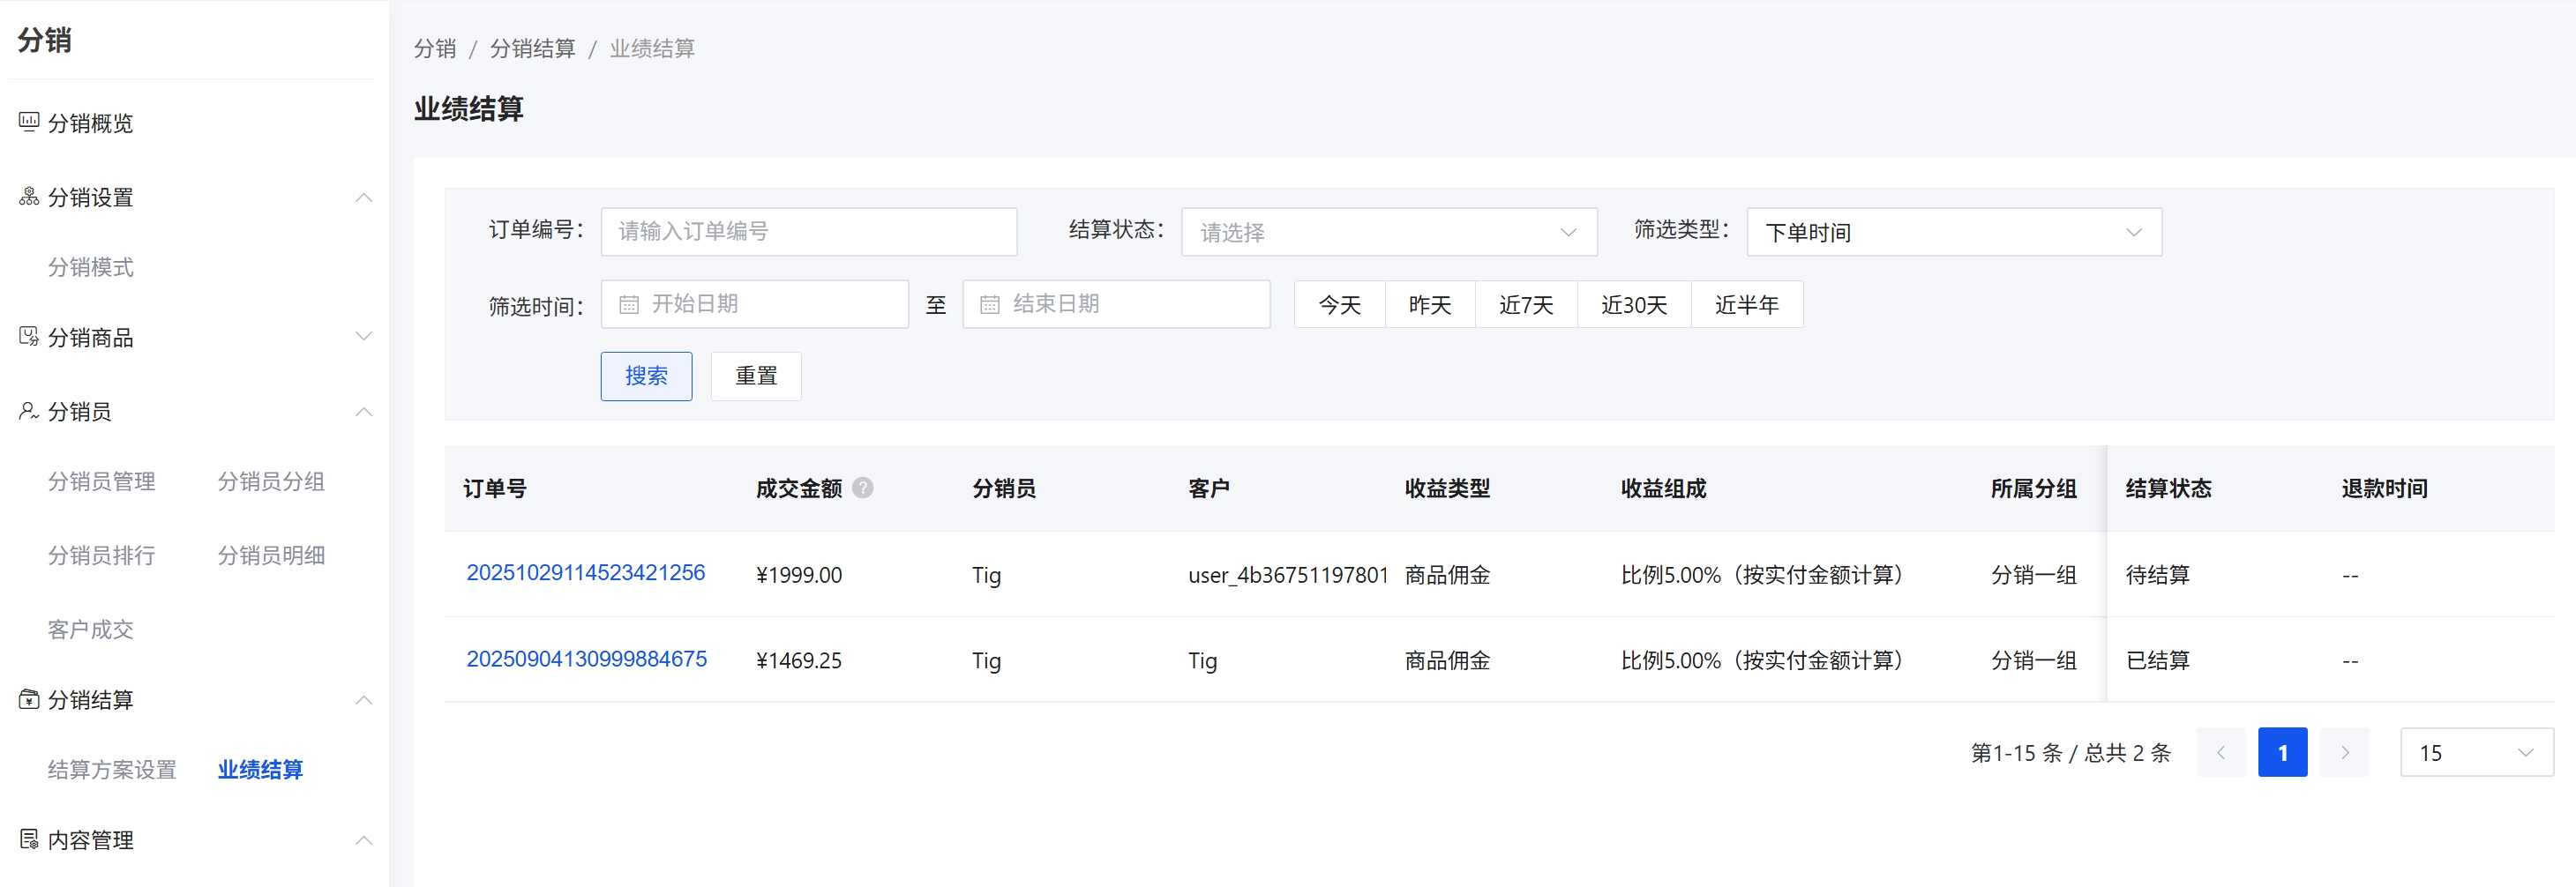Click the order number input field
Screen dimensions: 2576x887
(809, 231)
